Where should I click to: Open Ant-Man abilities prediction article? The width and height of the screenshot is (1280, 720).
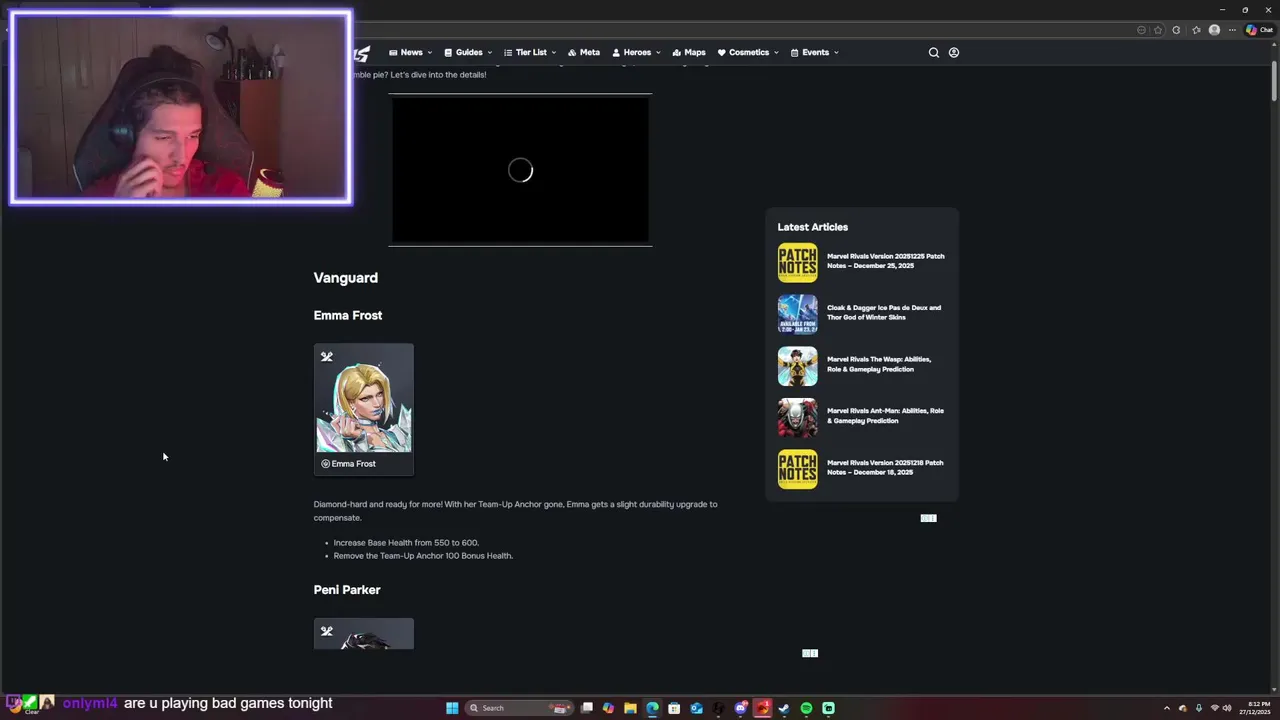click(x=885, y=416)
